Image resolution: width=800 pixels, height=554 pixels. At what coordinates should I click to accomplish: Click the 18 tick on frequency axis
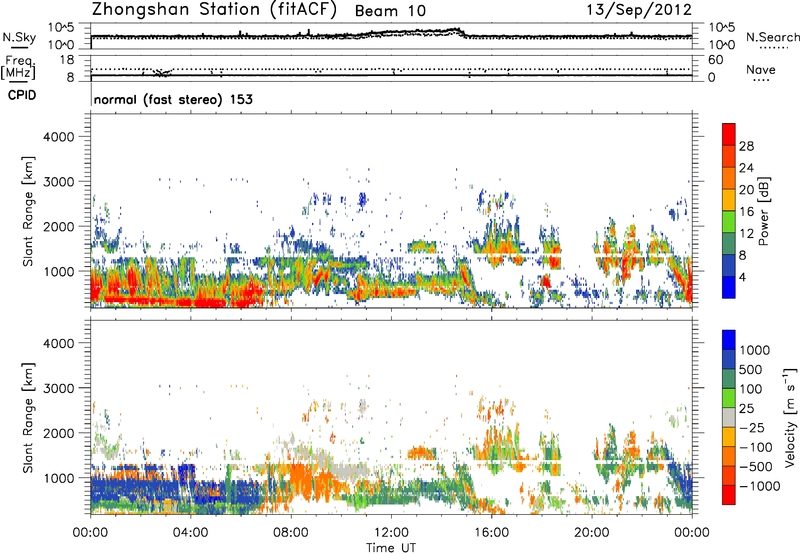tap(67, 60)
